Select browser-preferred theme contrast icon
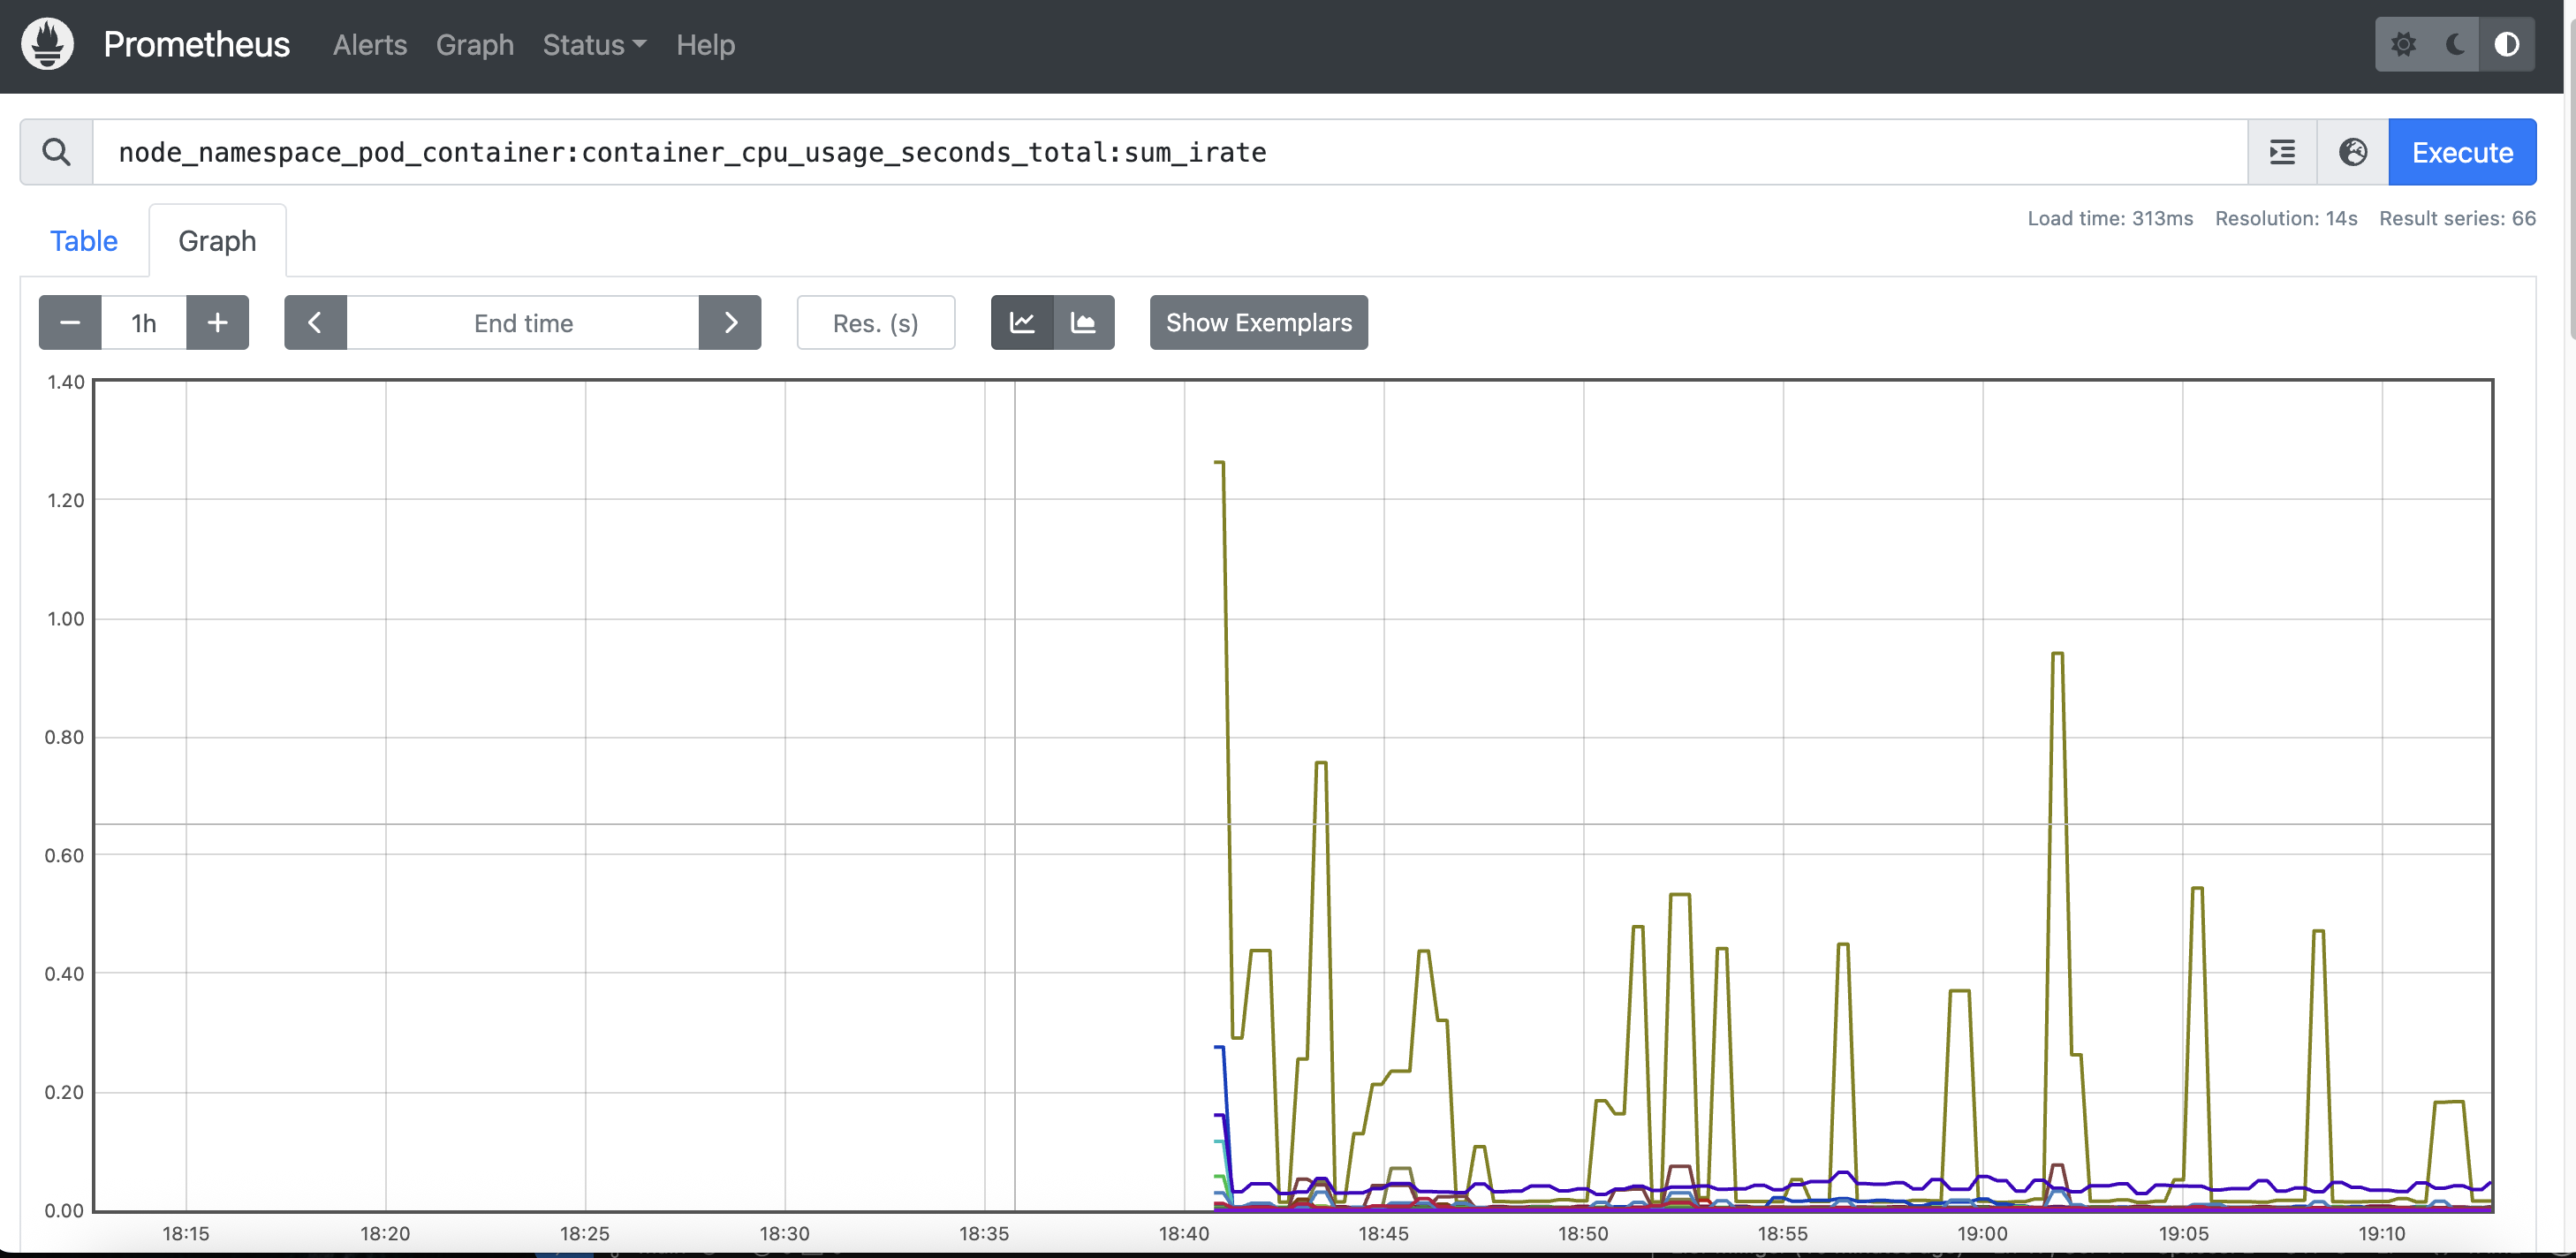 (x=2506, y=44)
